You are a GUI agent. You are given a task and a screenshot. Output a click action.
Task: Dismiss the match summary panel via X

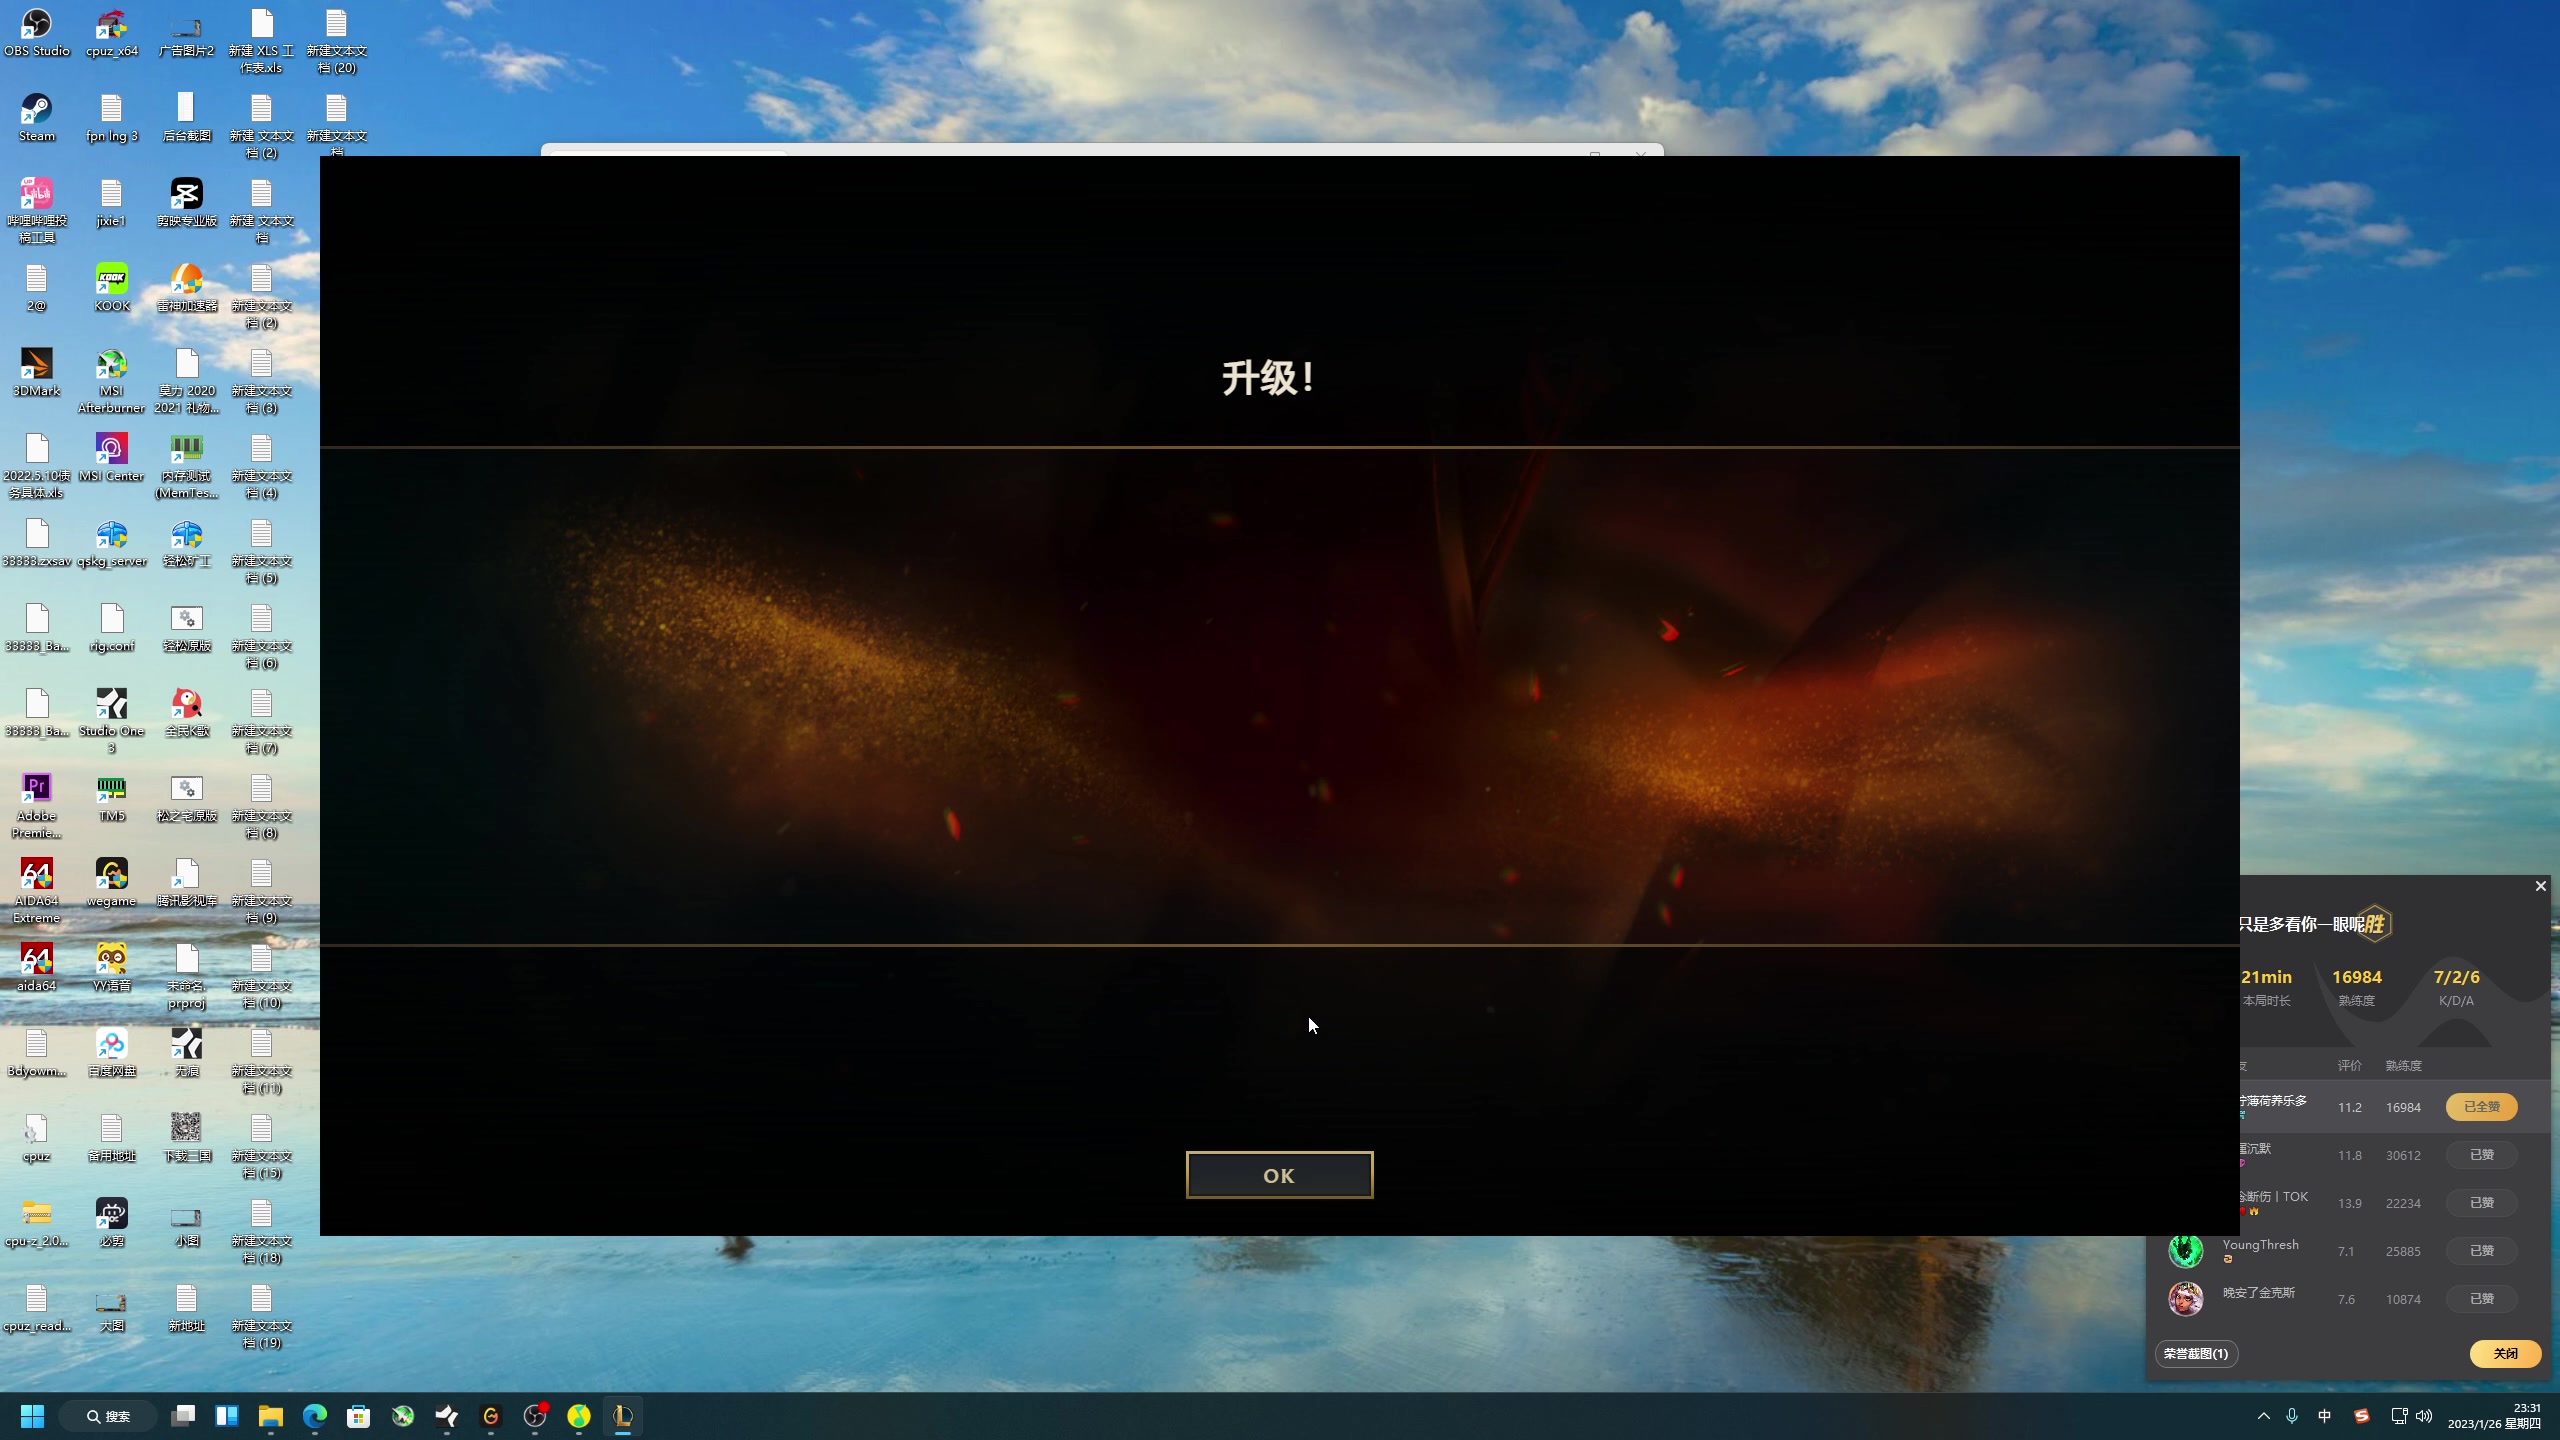pos(2540,886)
